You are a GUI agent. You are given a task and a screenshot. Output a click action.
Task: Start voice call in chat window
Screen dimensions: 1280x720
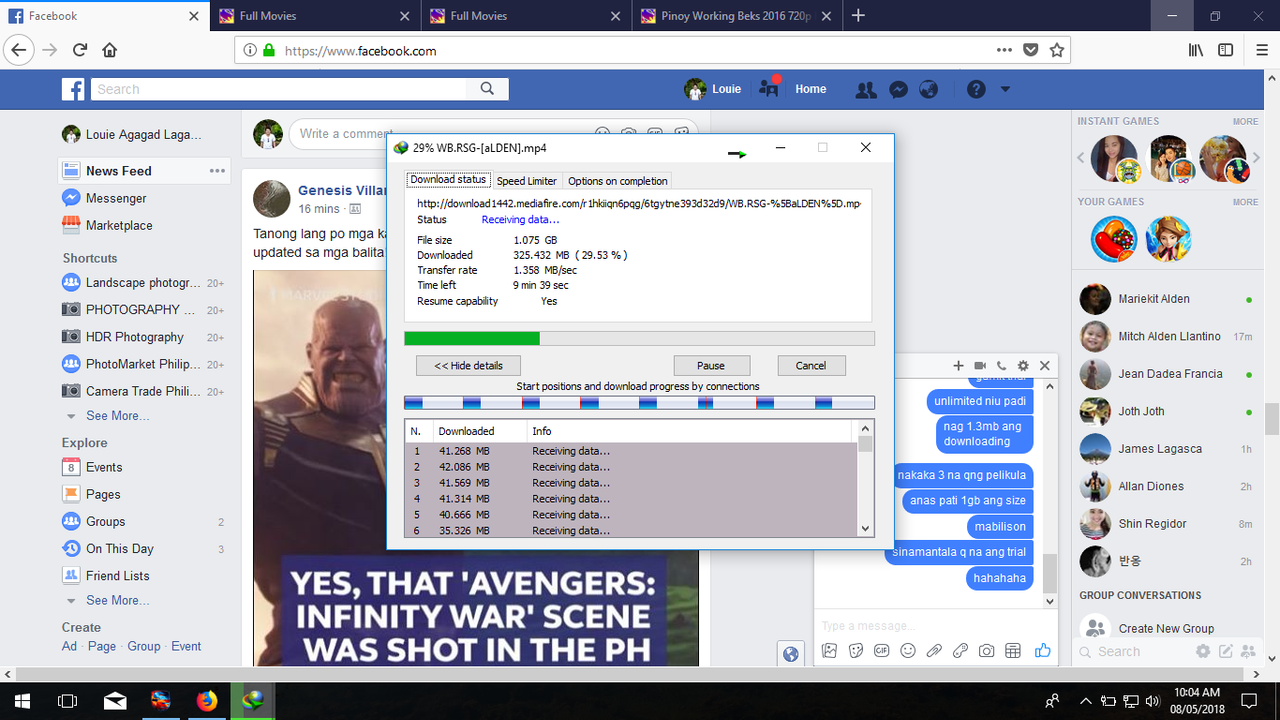1002,366
